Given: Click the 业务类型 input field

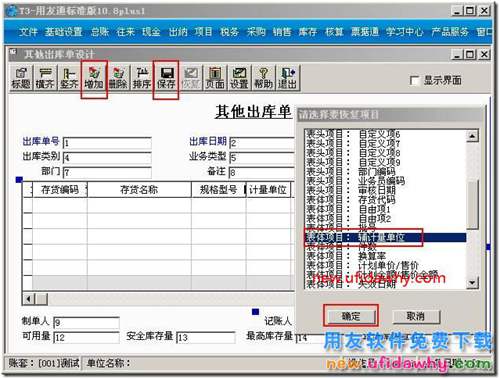Looking at the screenshot, I should 262,157.
